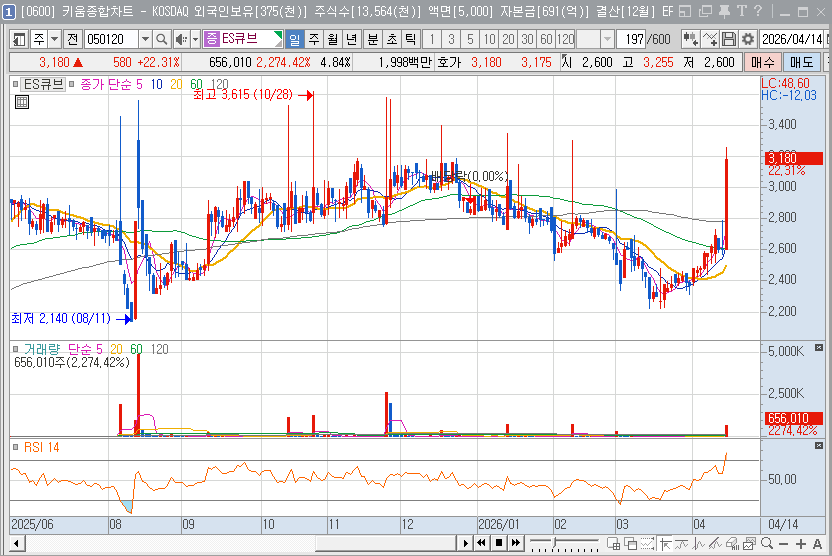Close the RSI panel with its X button
832x556 pixels.
(x=818, y=446)
